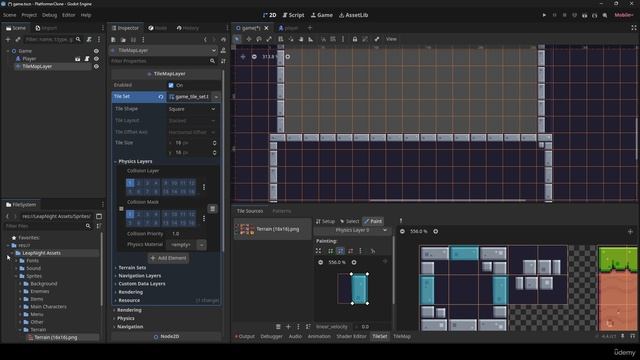
Task: Toggle lock selected node icon
Action: pos(355,39)
